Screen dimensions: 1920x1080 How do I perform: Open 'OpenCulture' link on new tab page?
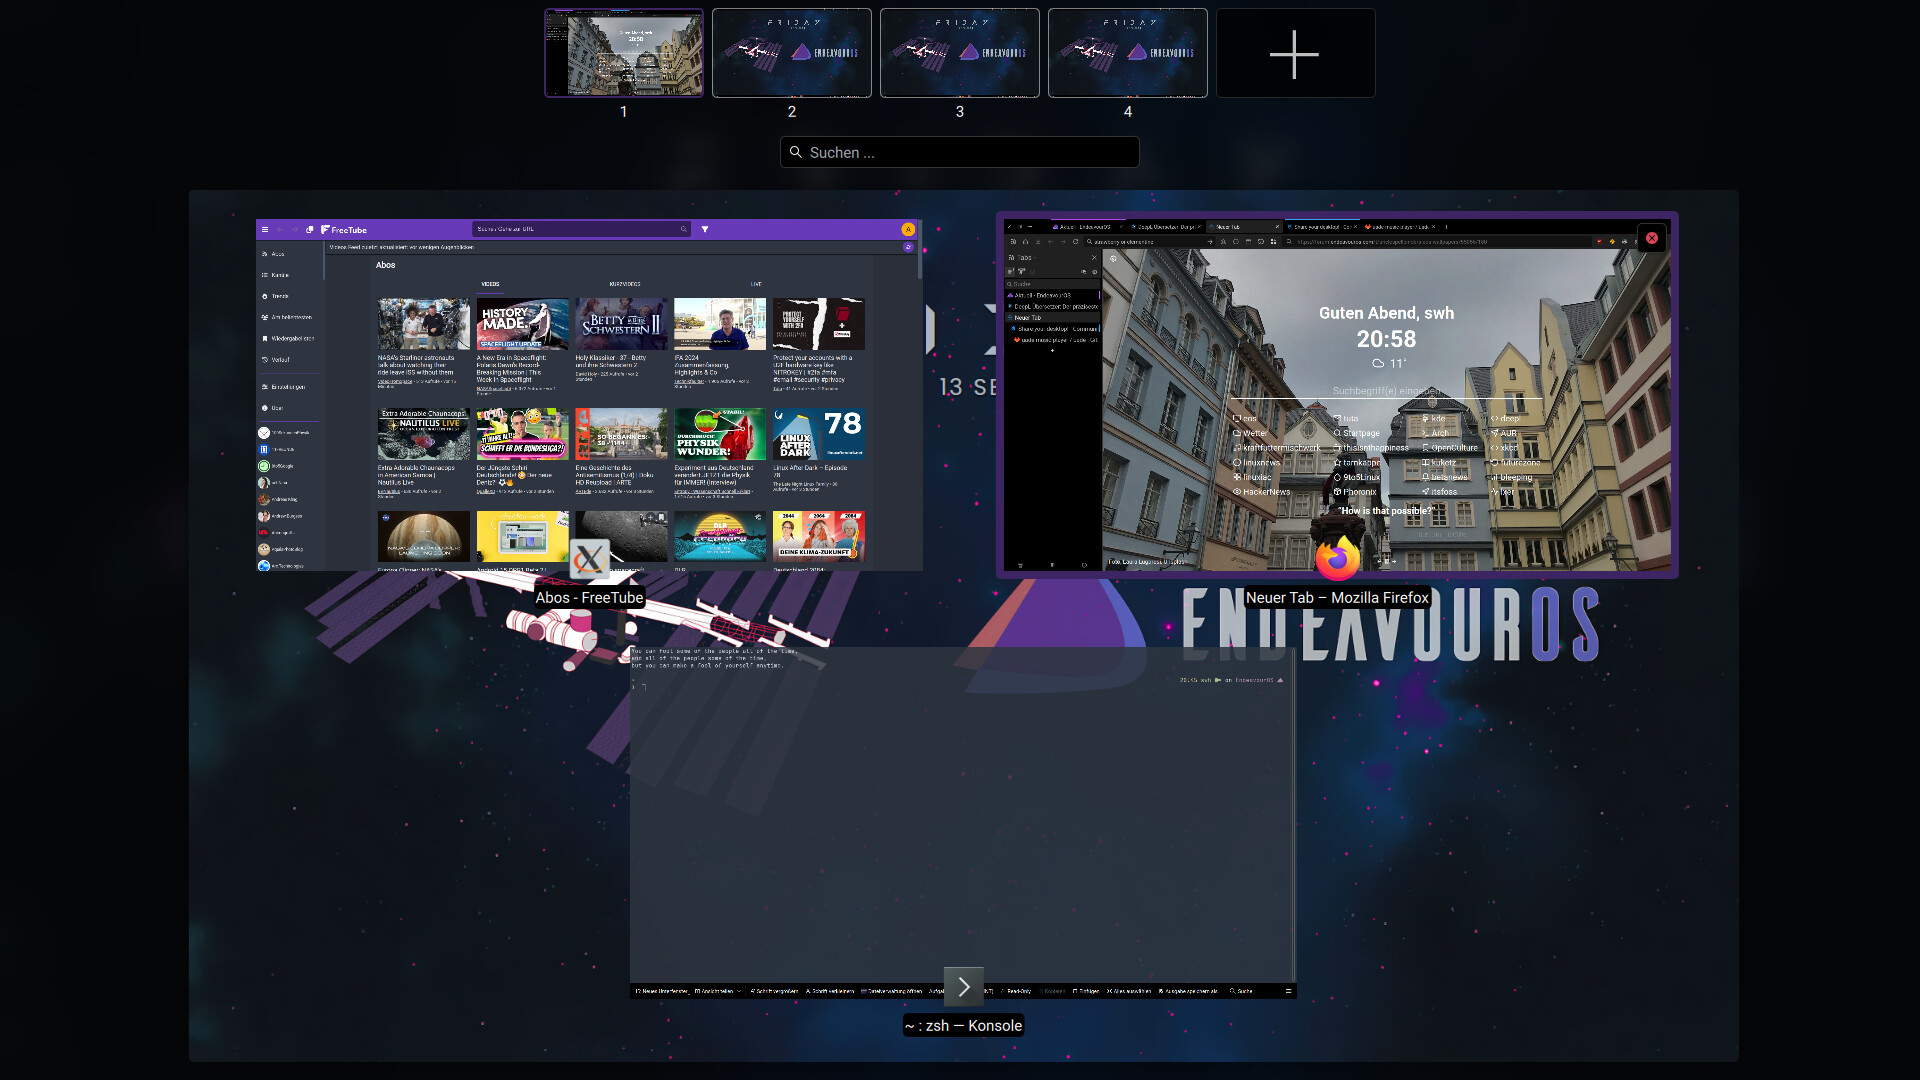point(1450,448)
